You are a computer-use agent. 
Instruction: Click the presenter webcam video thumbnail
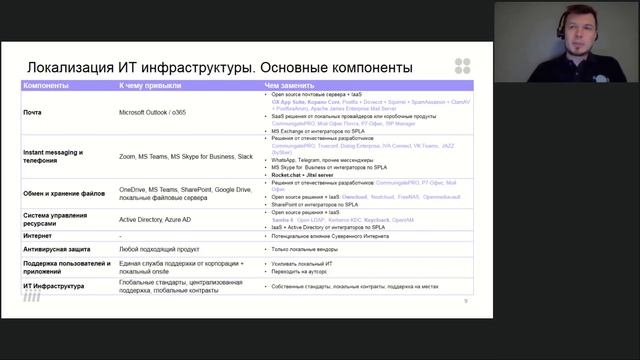pos(567,42)
